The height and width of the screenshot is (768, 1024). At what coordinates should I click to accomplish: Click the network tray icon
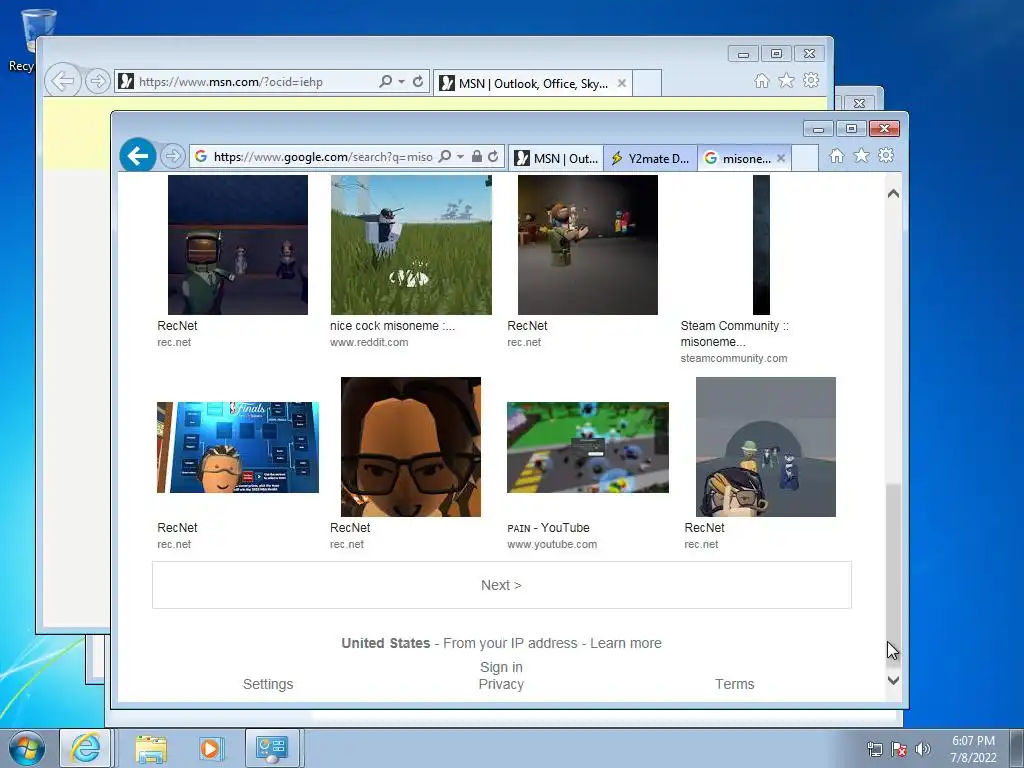[874, 749]
